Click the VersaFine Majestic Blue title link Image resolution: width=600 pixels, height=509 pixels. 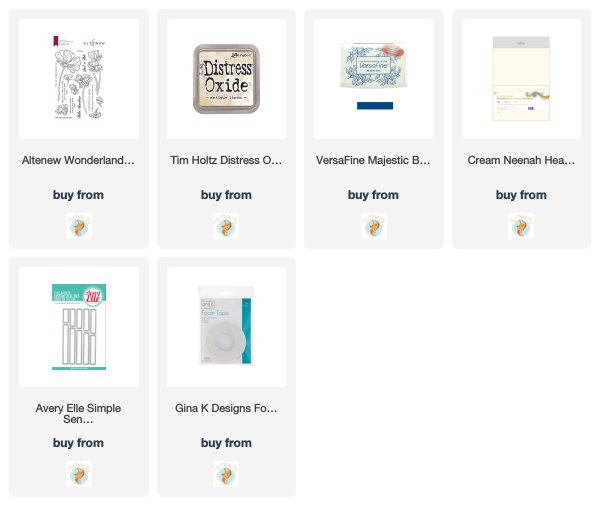pos(373,160)
